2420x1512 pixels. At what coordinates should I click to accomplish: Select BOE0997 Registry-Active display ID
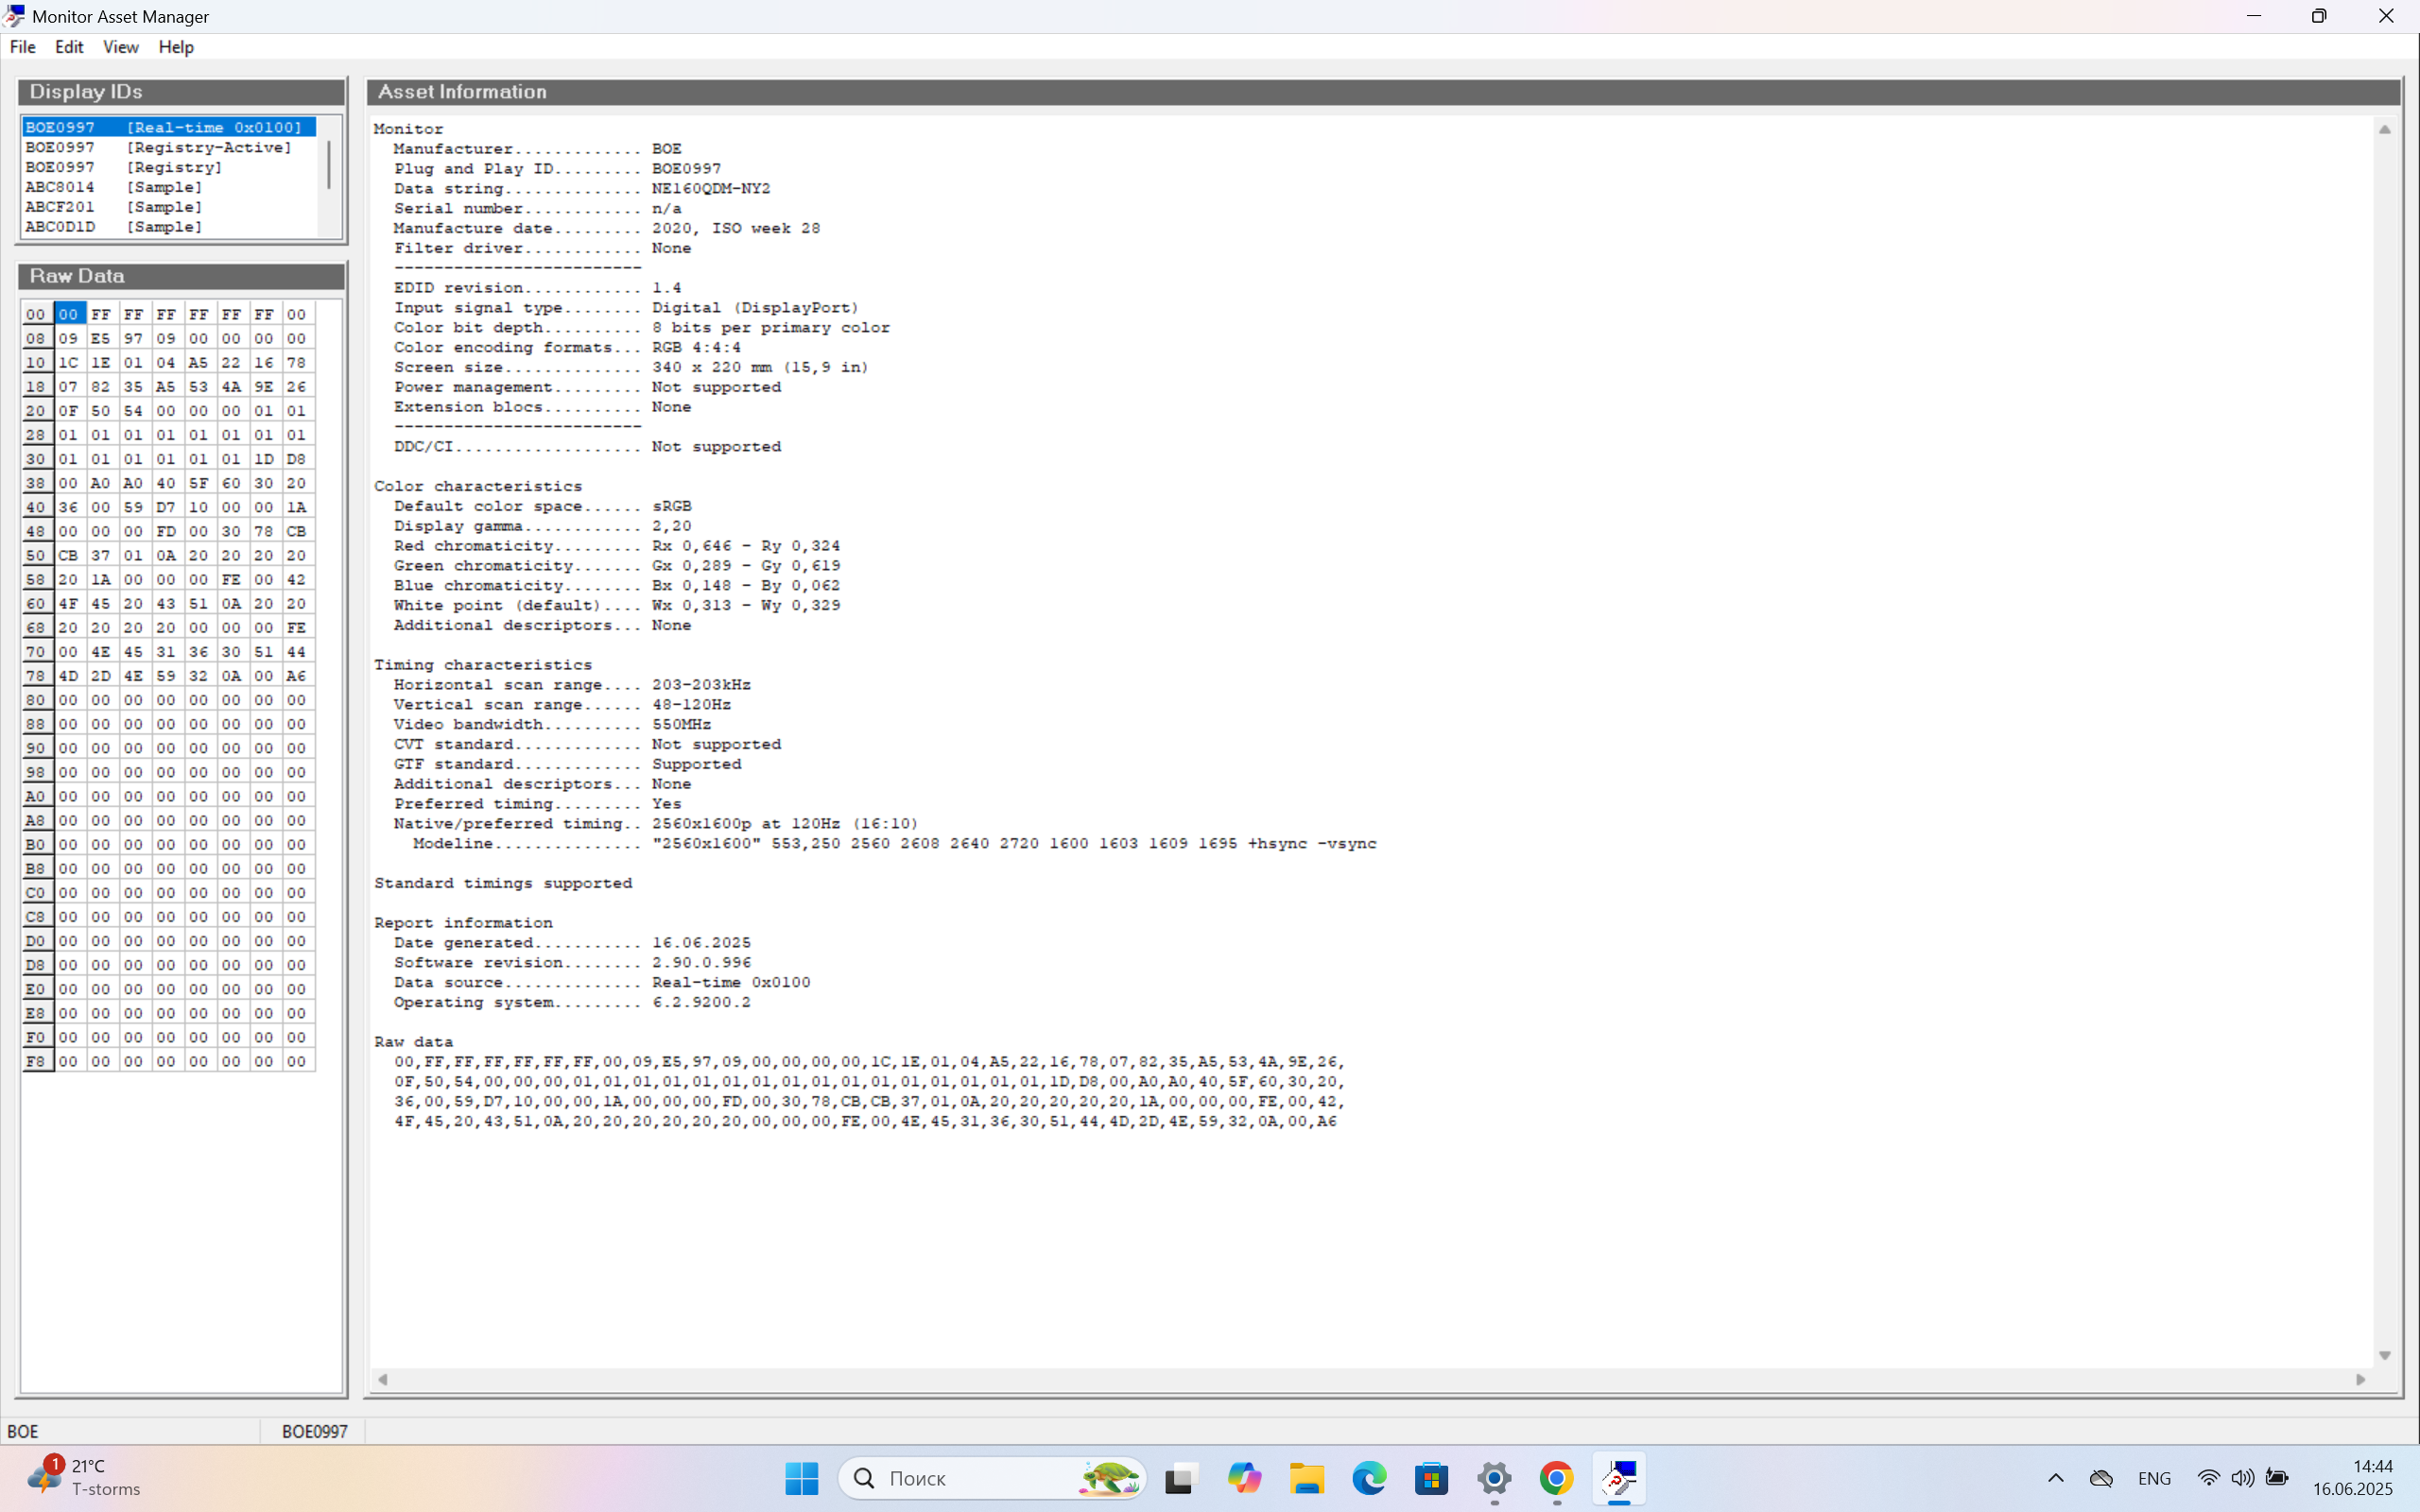pos(158,147)
